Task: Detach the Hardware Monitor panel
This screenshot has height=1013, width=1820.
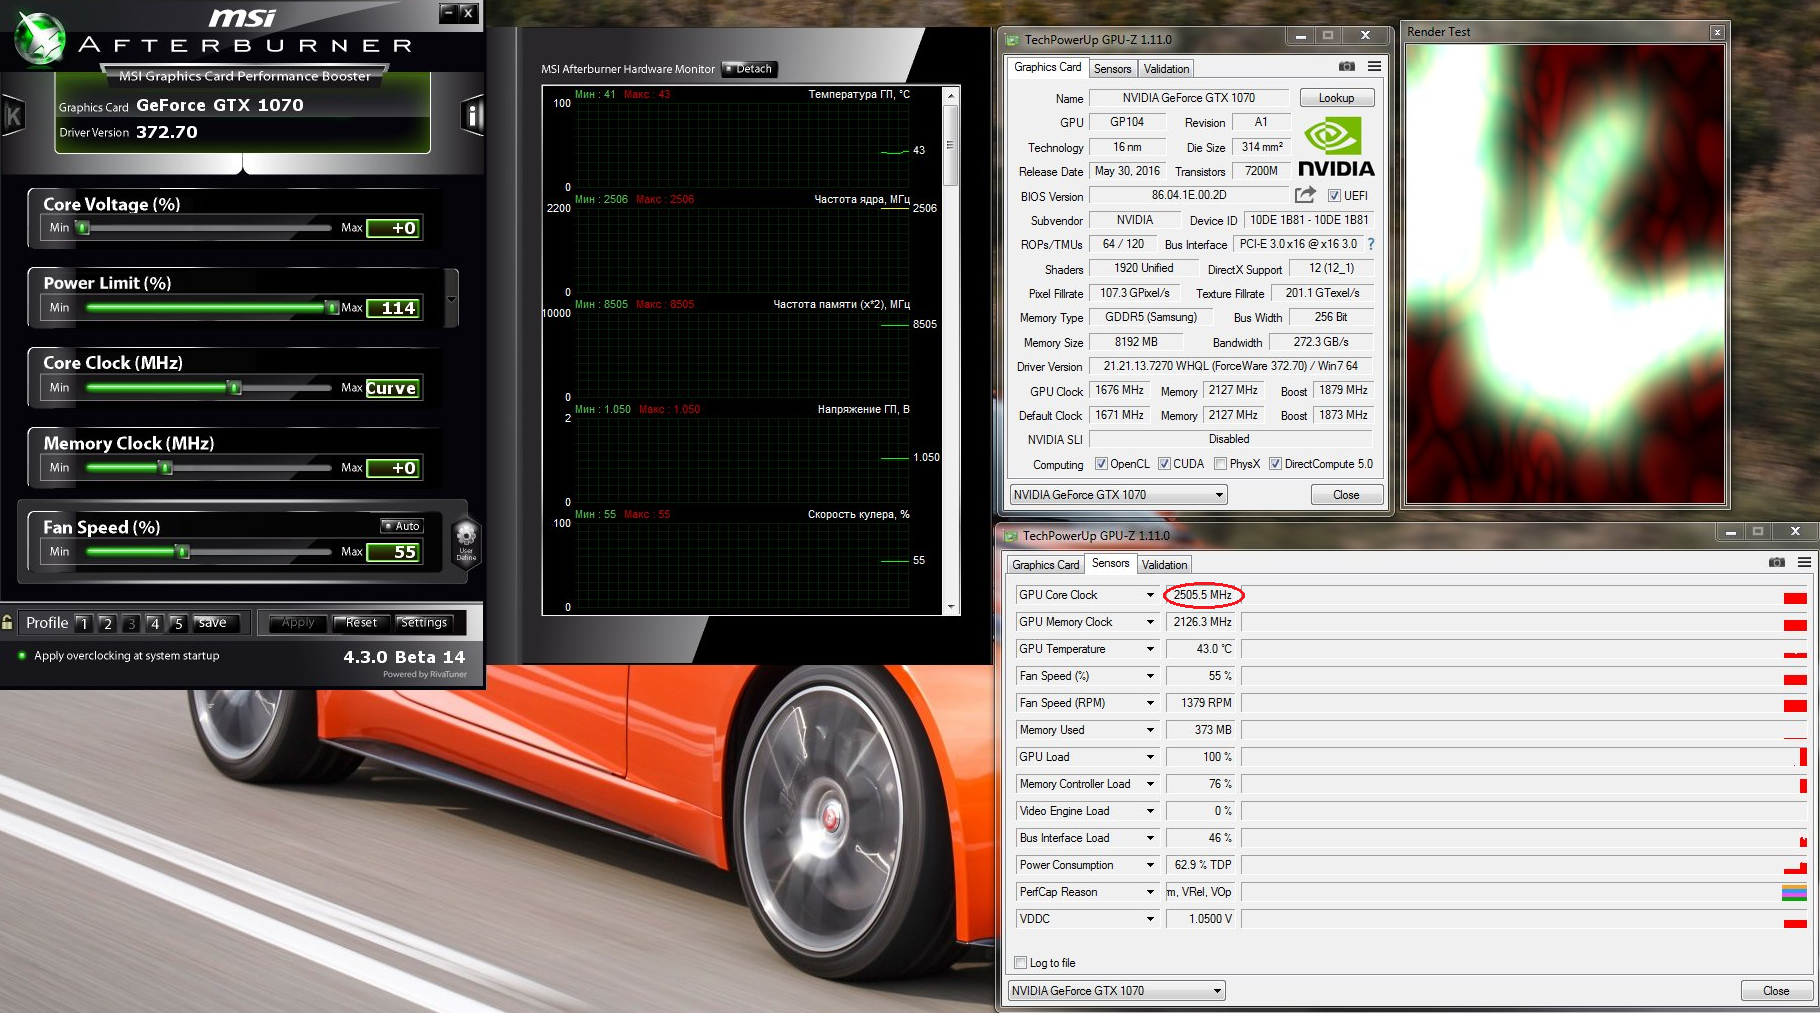Action: [x=749, y=69]
